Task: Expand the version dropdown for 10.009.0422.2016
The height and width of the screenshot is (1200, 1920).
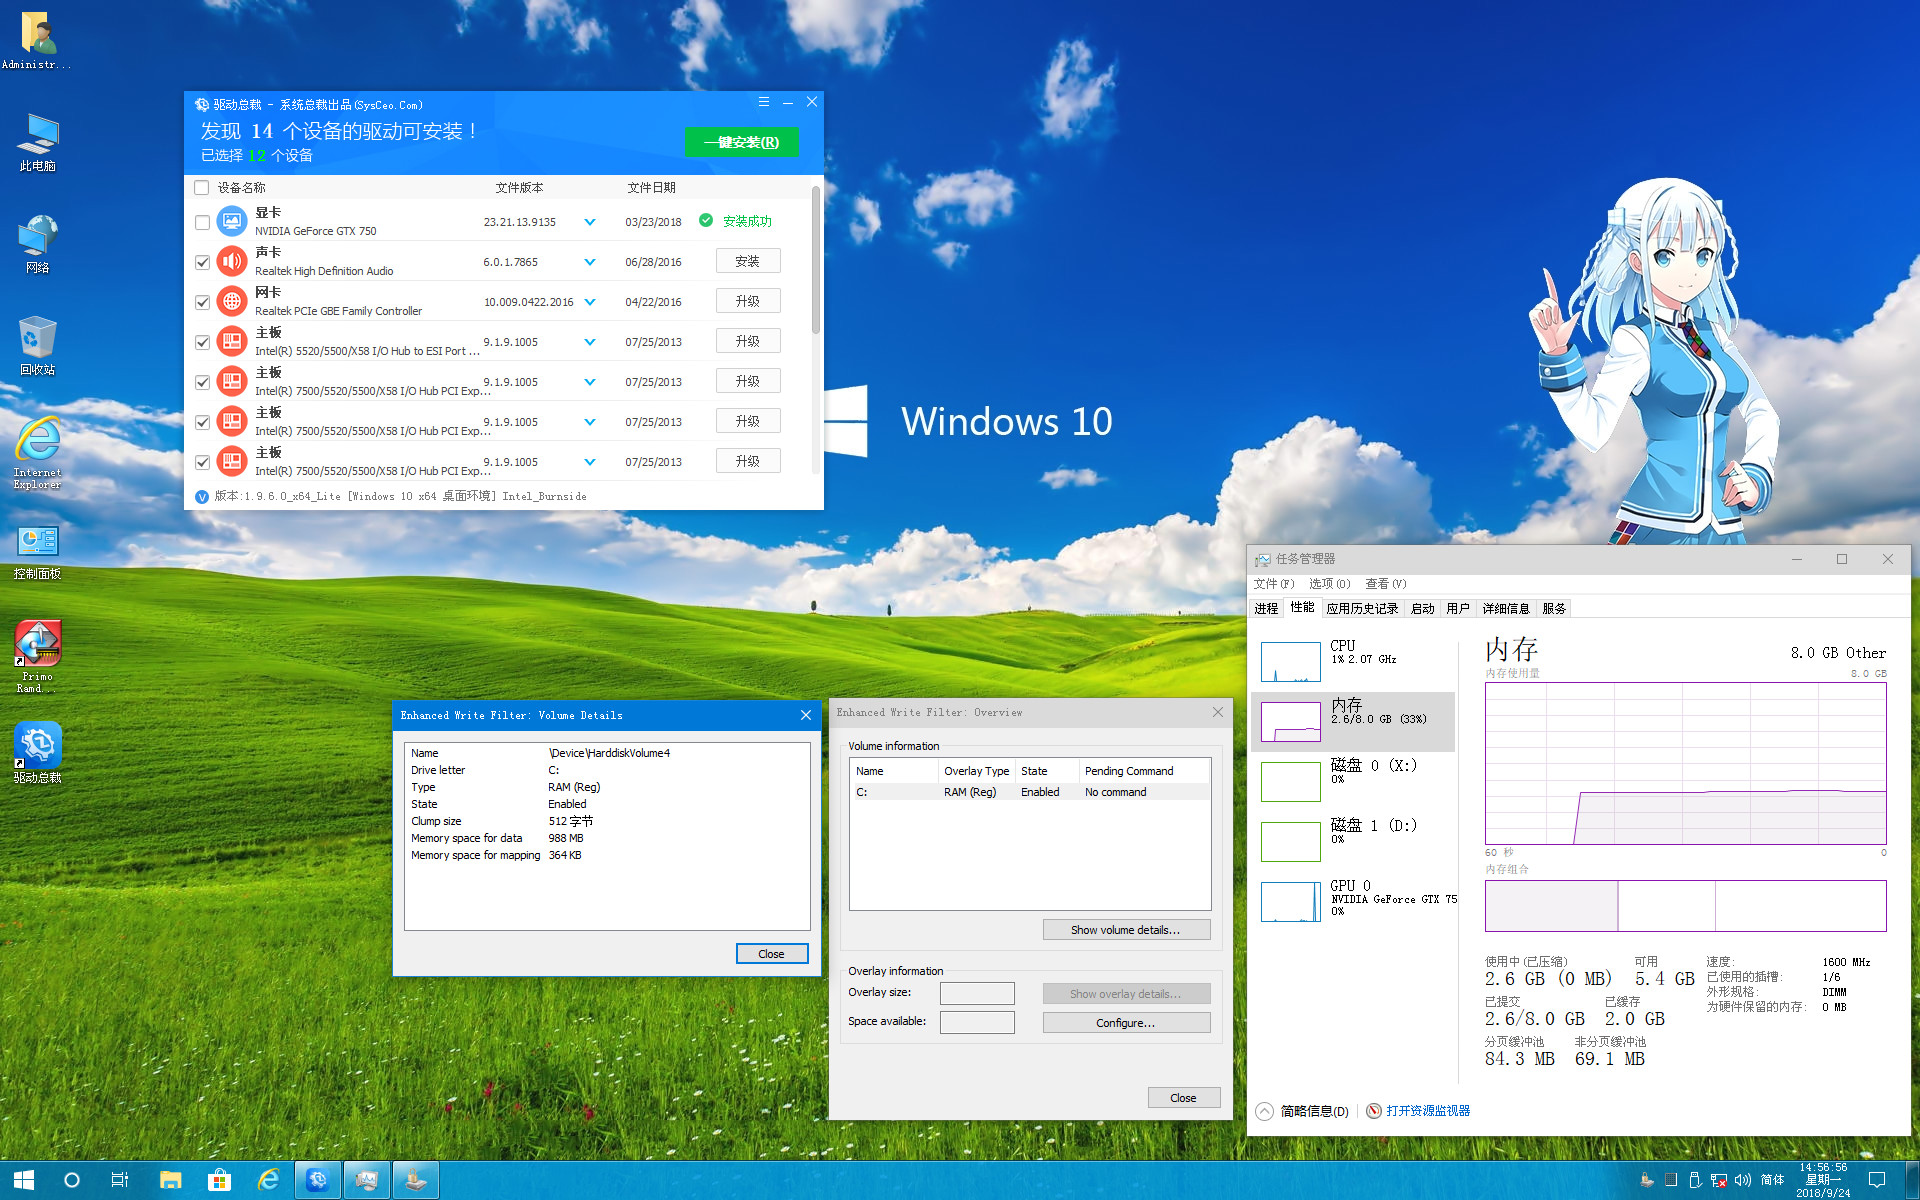Action: click(x=590, y=302)
